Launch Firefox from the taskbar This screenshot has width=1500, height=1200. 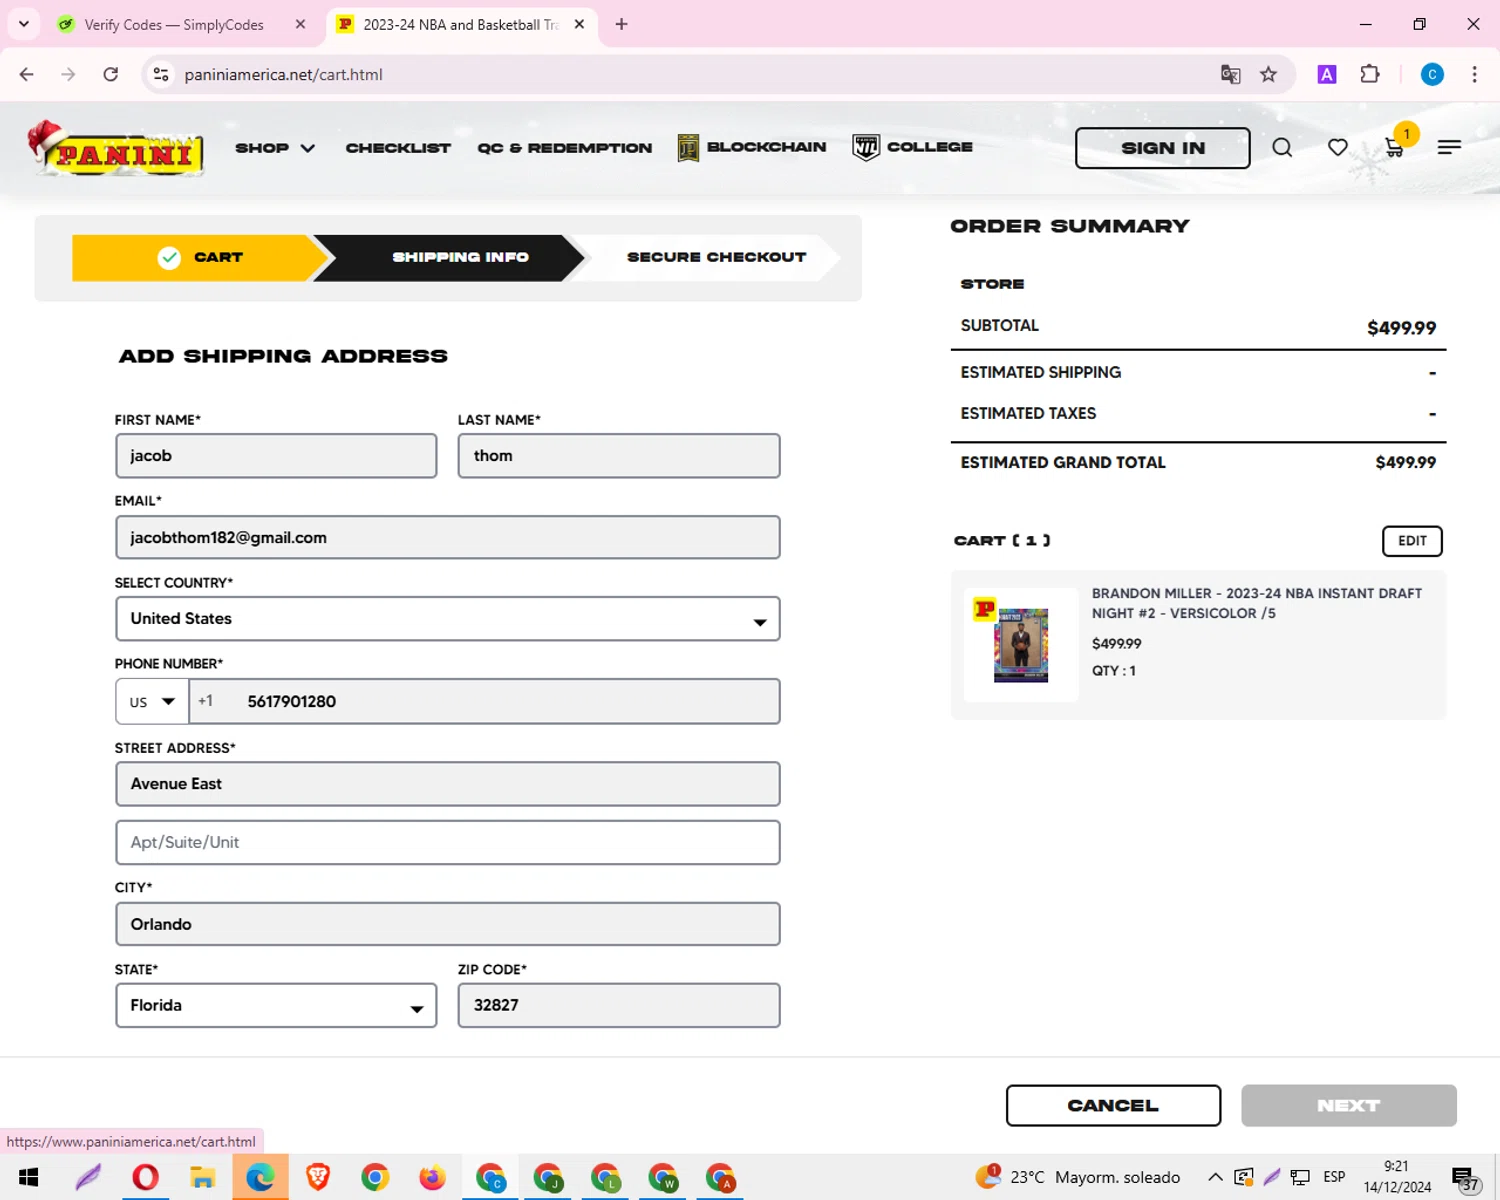point(432,1177)
